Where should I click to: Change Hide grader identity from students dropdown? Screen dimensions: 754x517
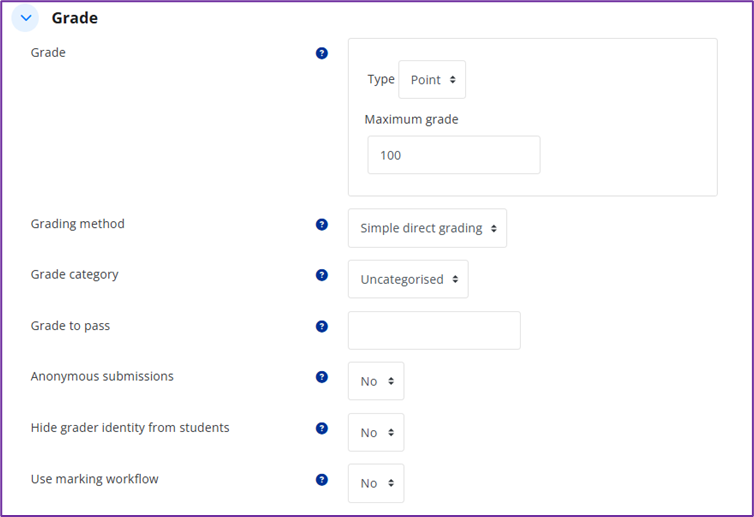376,432
